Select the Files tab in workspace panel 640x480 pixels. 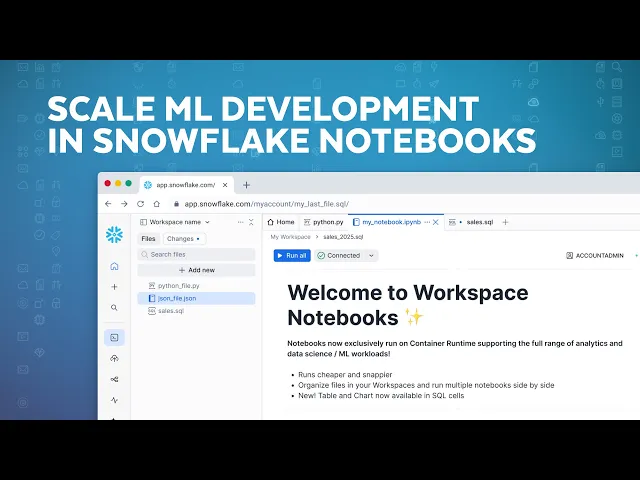coord(148,239)
